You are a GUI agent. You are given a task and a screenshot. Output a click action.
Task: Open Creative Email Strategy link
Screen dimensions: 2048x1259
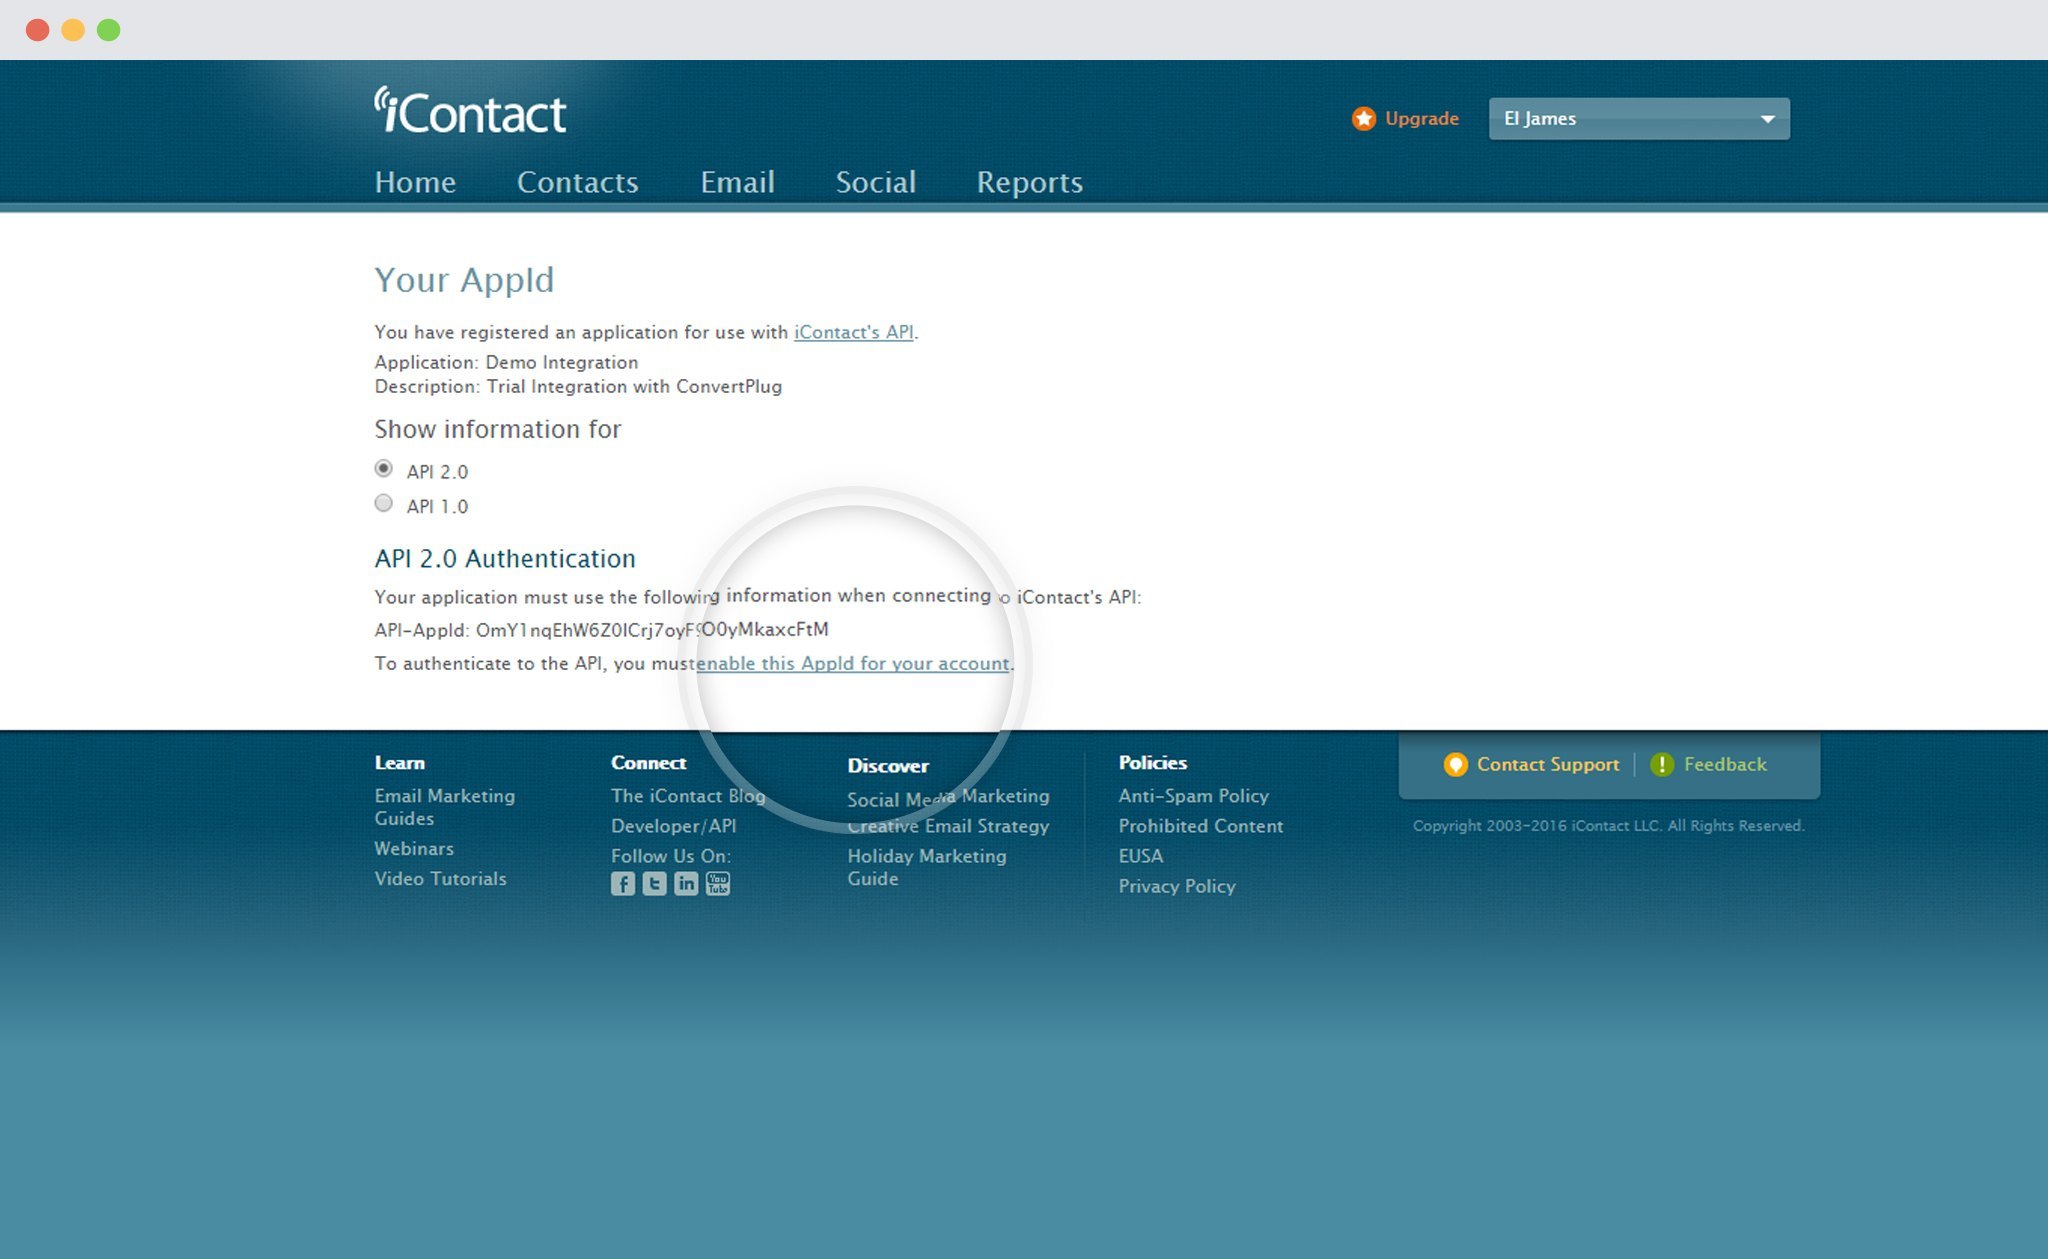[948, 826]
